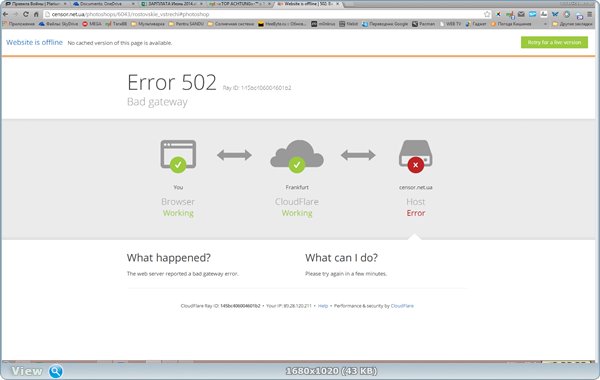Bookmark this page with the star icon
The width and height of the screenshot is (600, 380).
(487, 14)
